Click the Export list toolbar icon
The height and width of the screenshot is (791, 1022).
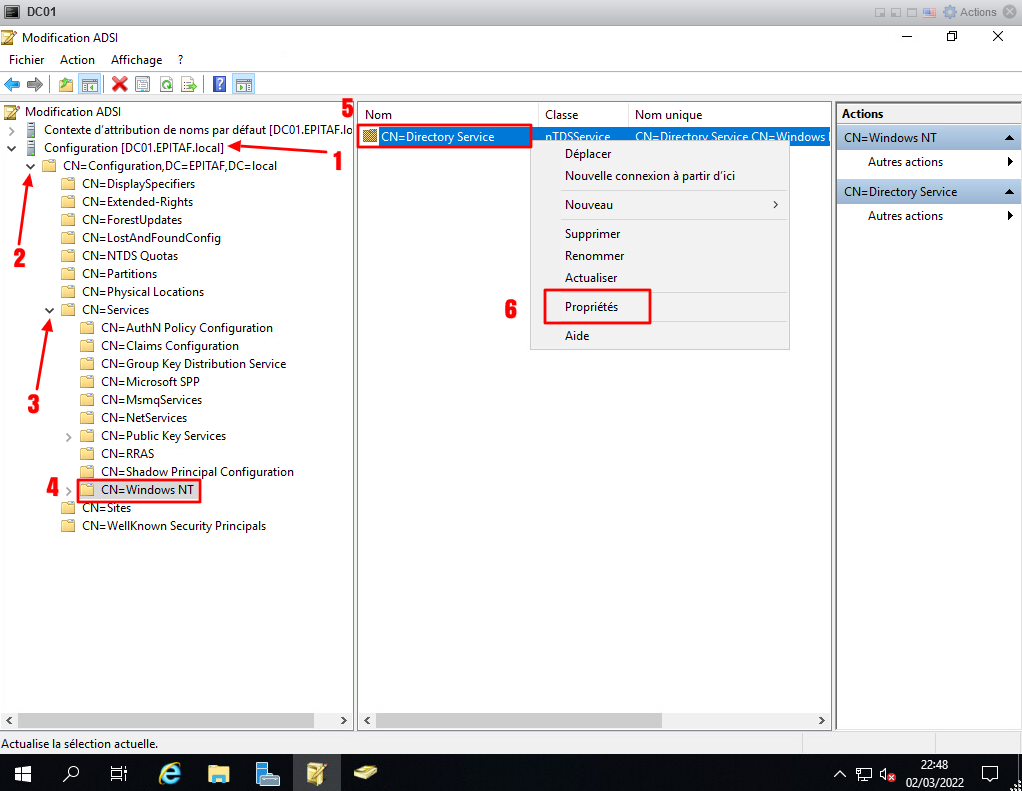pyautogui.click(x=187, y=85)
